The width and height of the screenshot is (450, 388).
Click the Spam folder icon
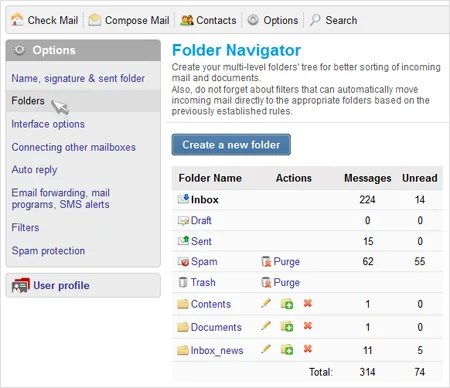point(183,262)
